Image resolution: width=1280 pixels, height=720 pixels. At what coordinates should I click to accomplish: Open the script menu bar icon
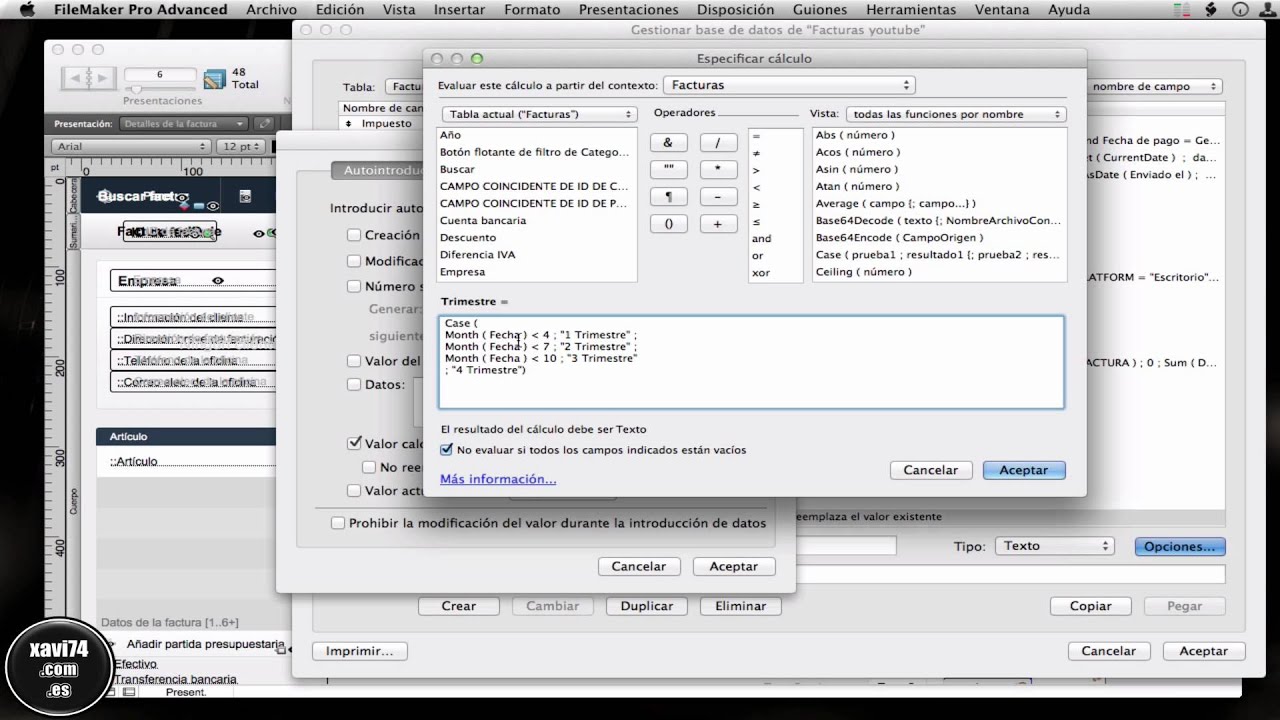[x=1211, y=10]
